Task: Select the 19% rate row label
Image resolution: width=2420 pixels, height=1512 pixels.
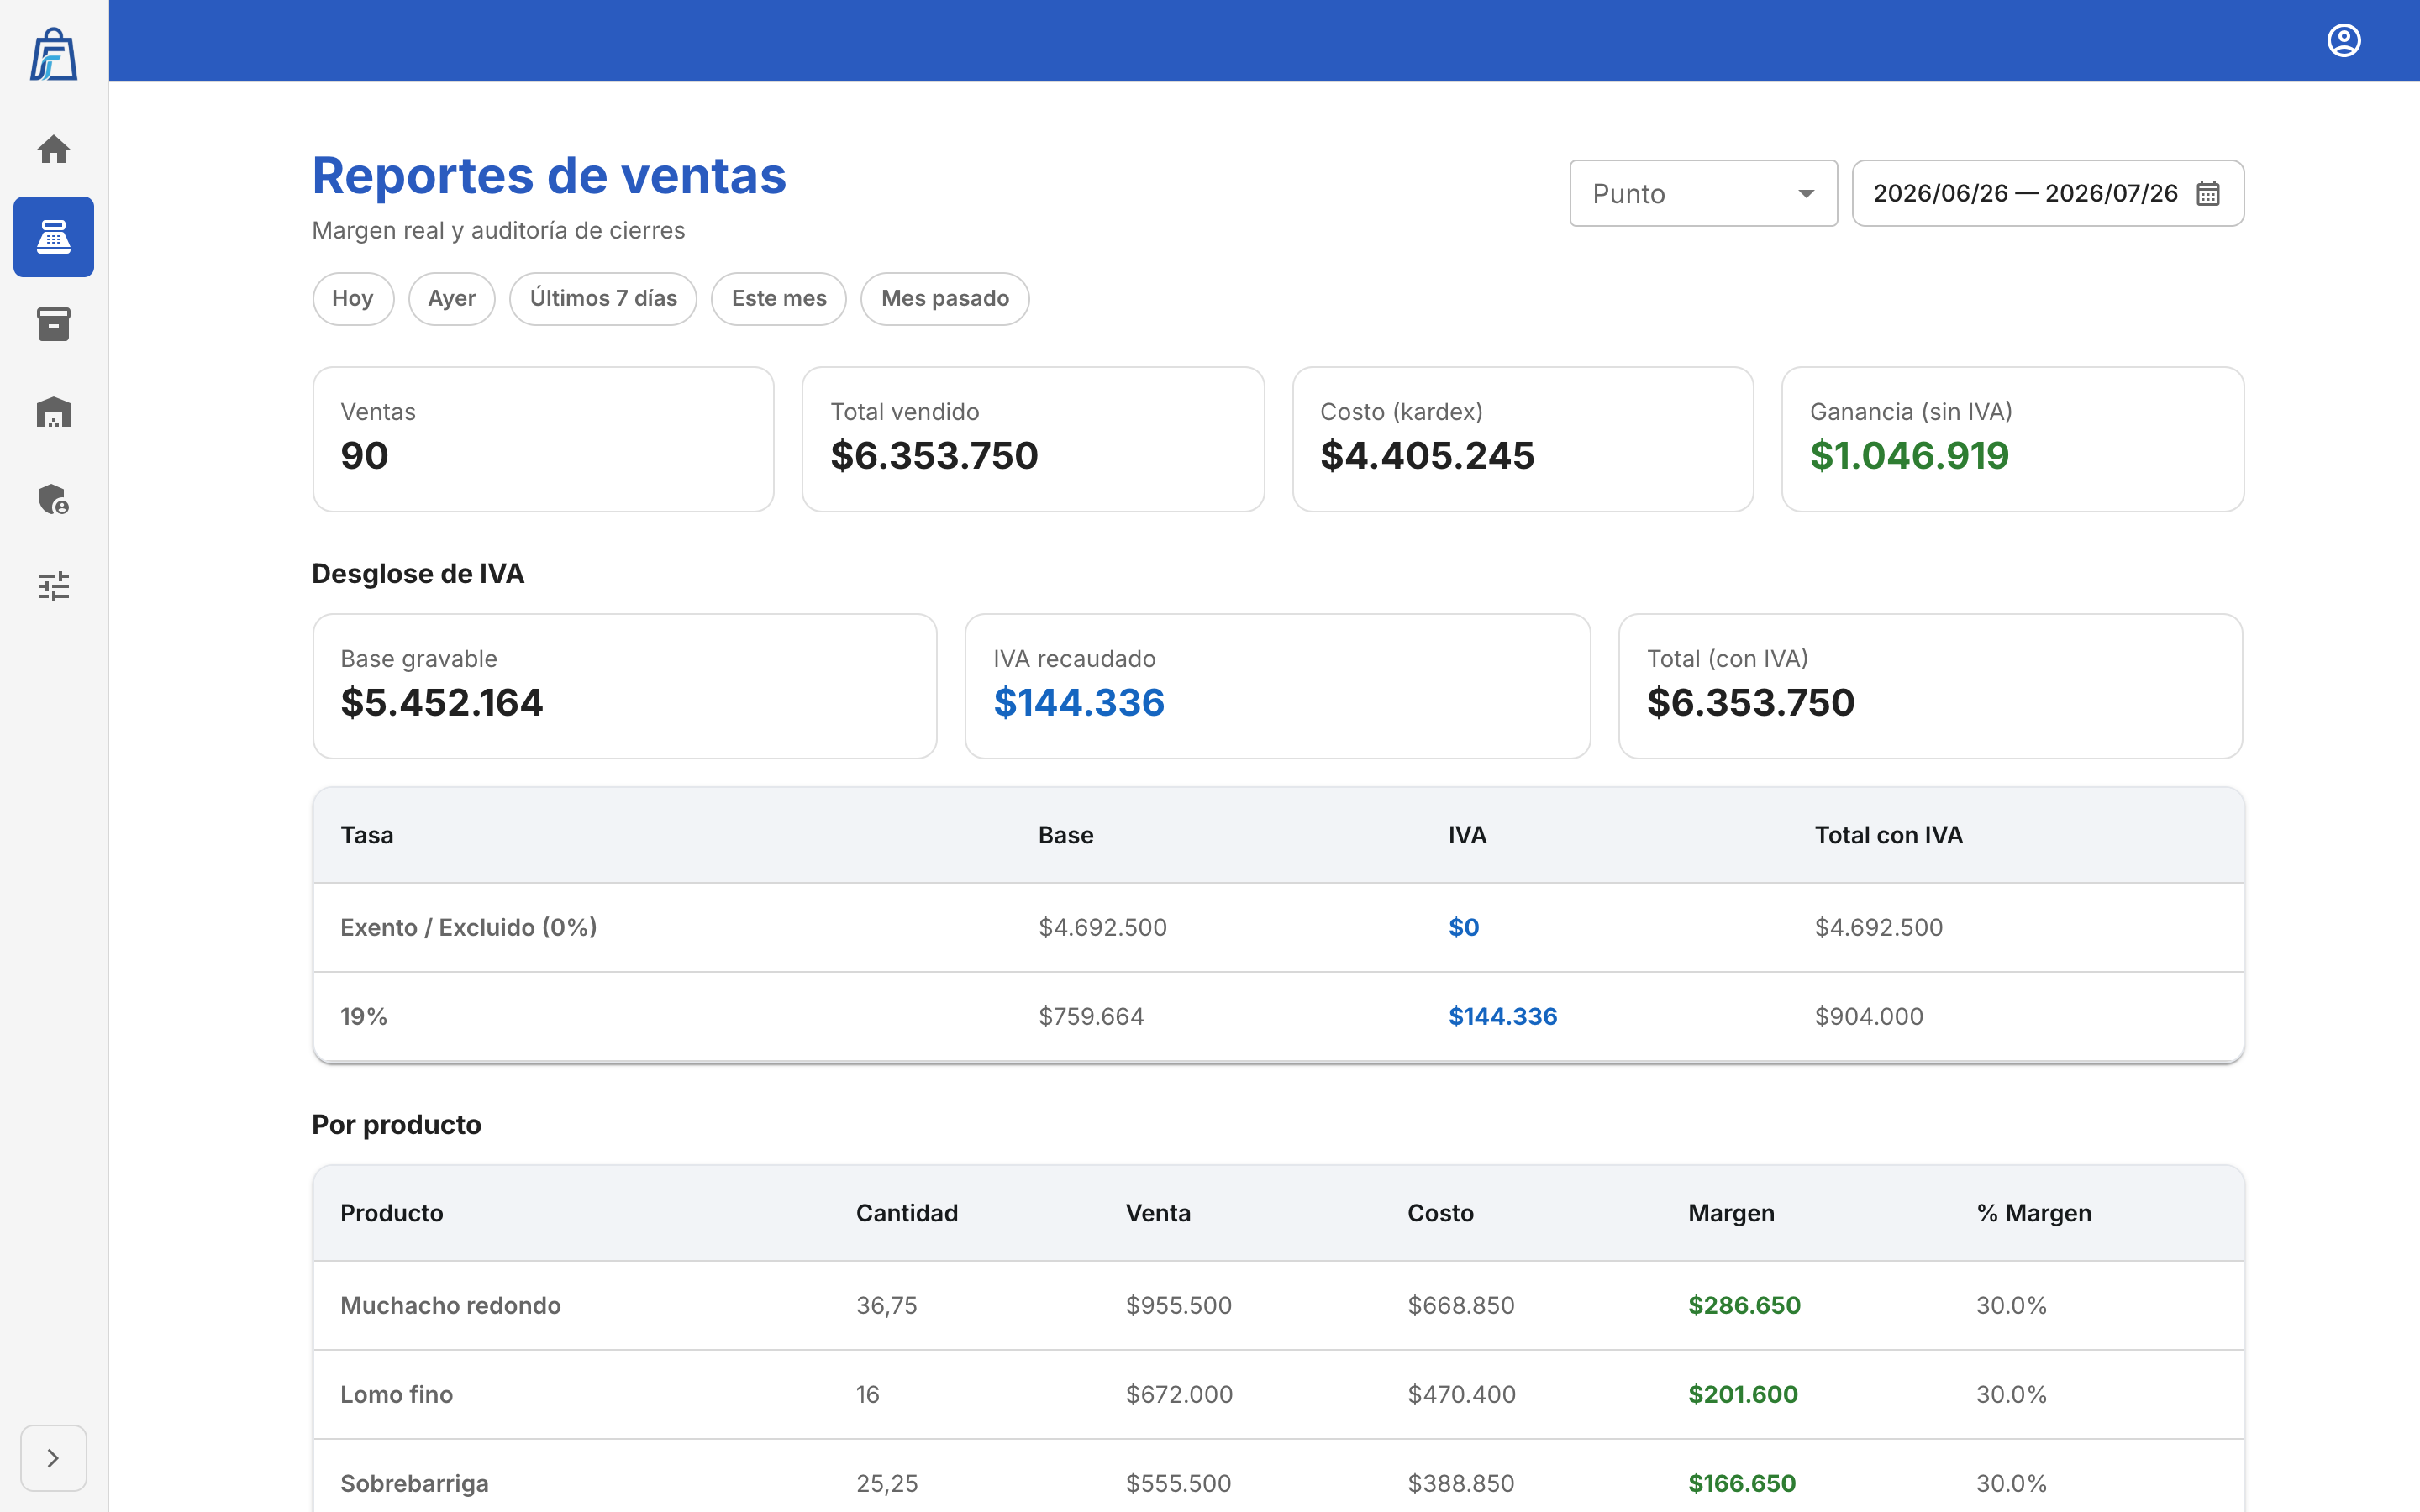Action: (x=364, y=1016)
